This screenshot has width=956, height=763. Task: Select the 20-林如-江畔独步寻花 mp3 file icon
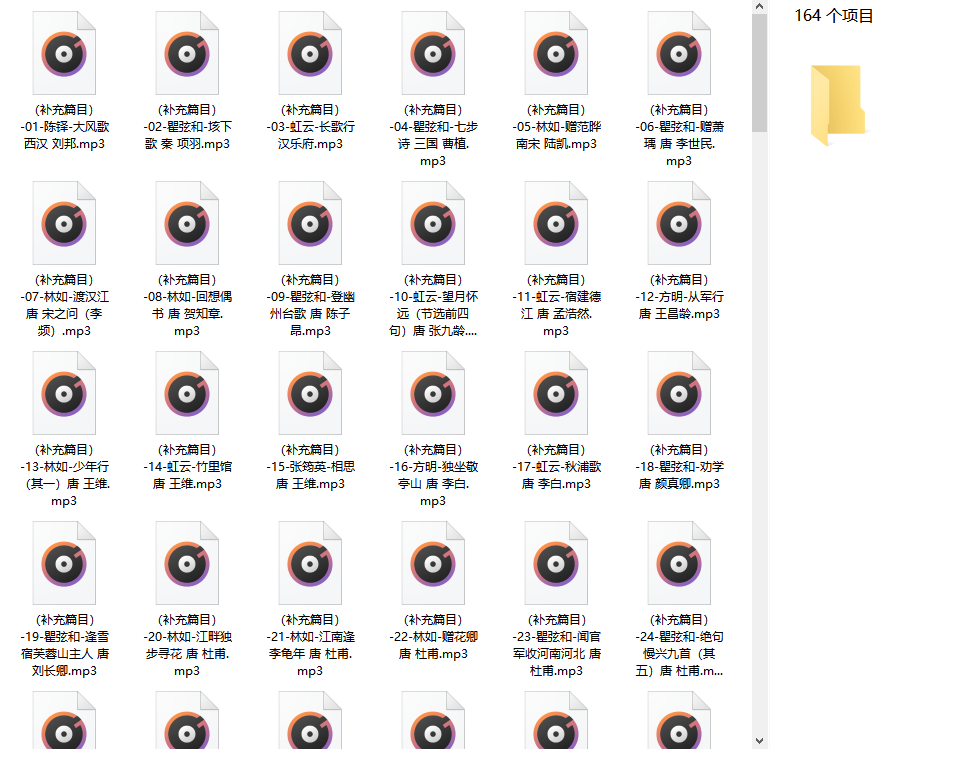point(187,563)
